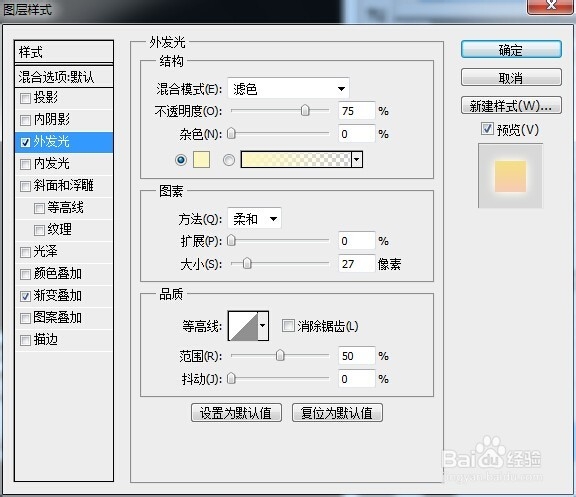576x497 pixels.
Task: Click the style preview thumbnail
Action: (x=510, y=176)
